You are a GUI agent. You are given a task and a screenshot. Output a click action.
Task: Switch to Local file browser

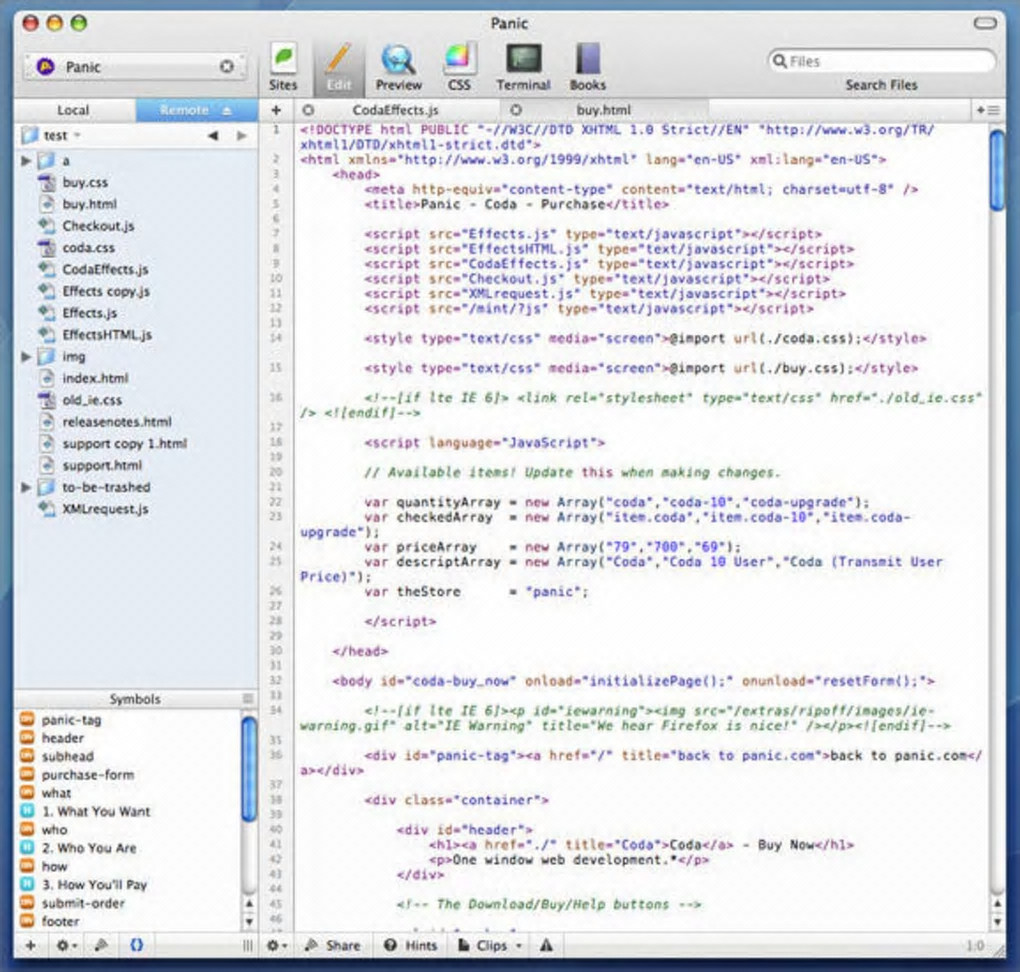click(x=73, y=110)
